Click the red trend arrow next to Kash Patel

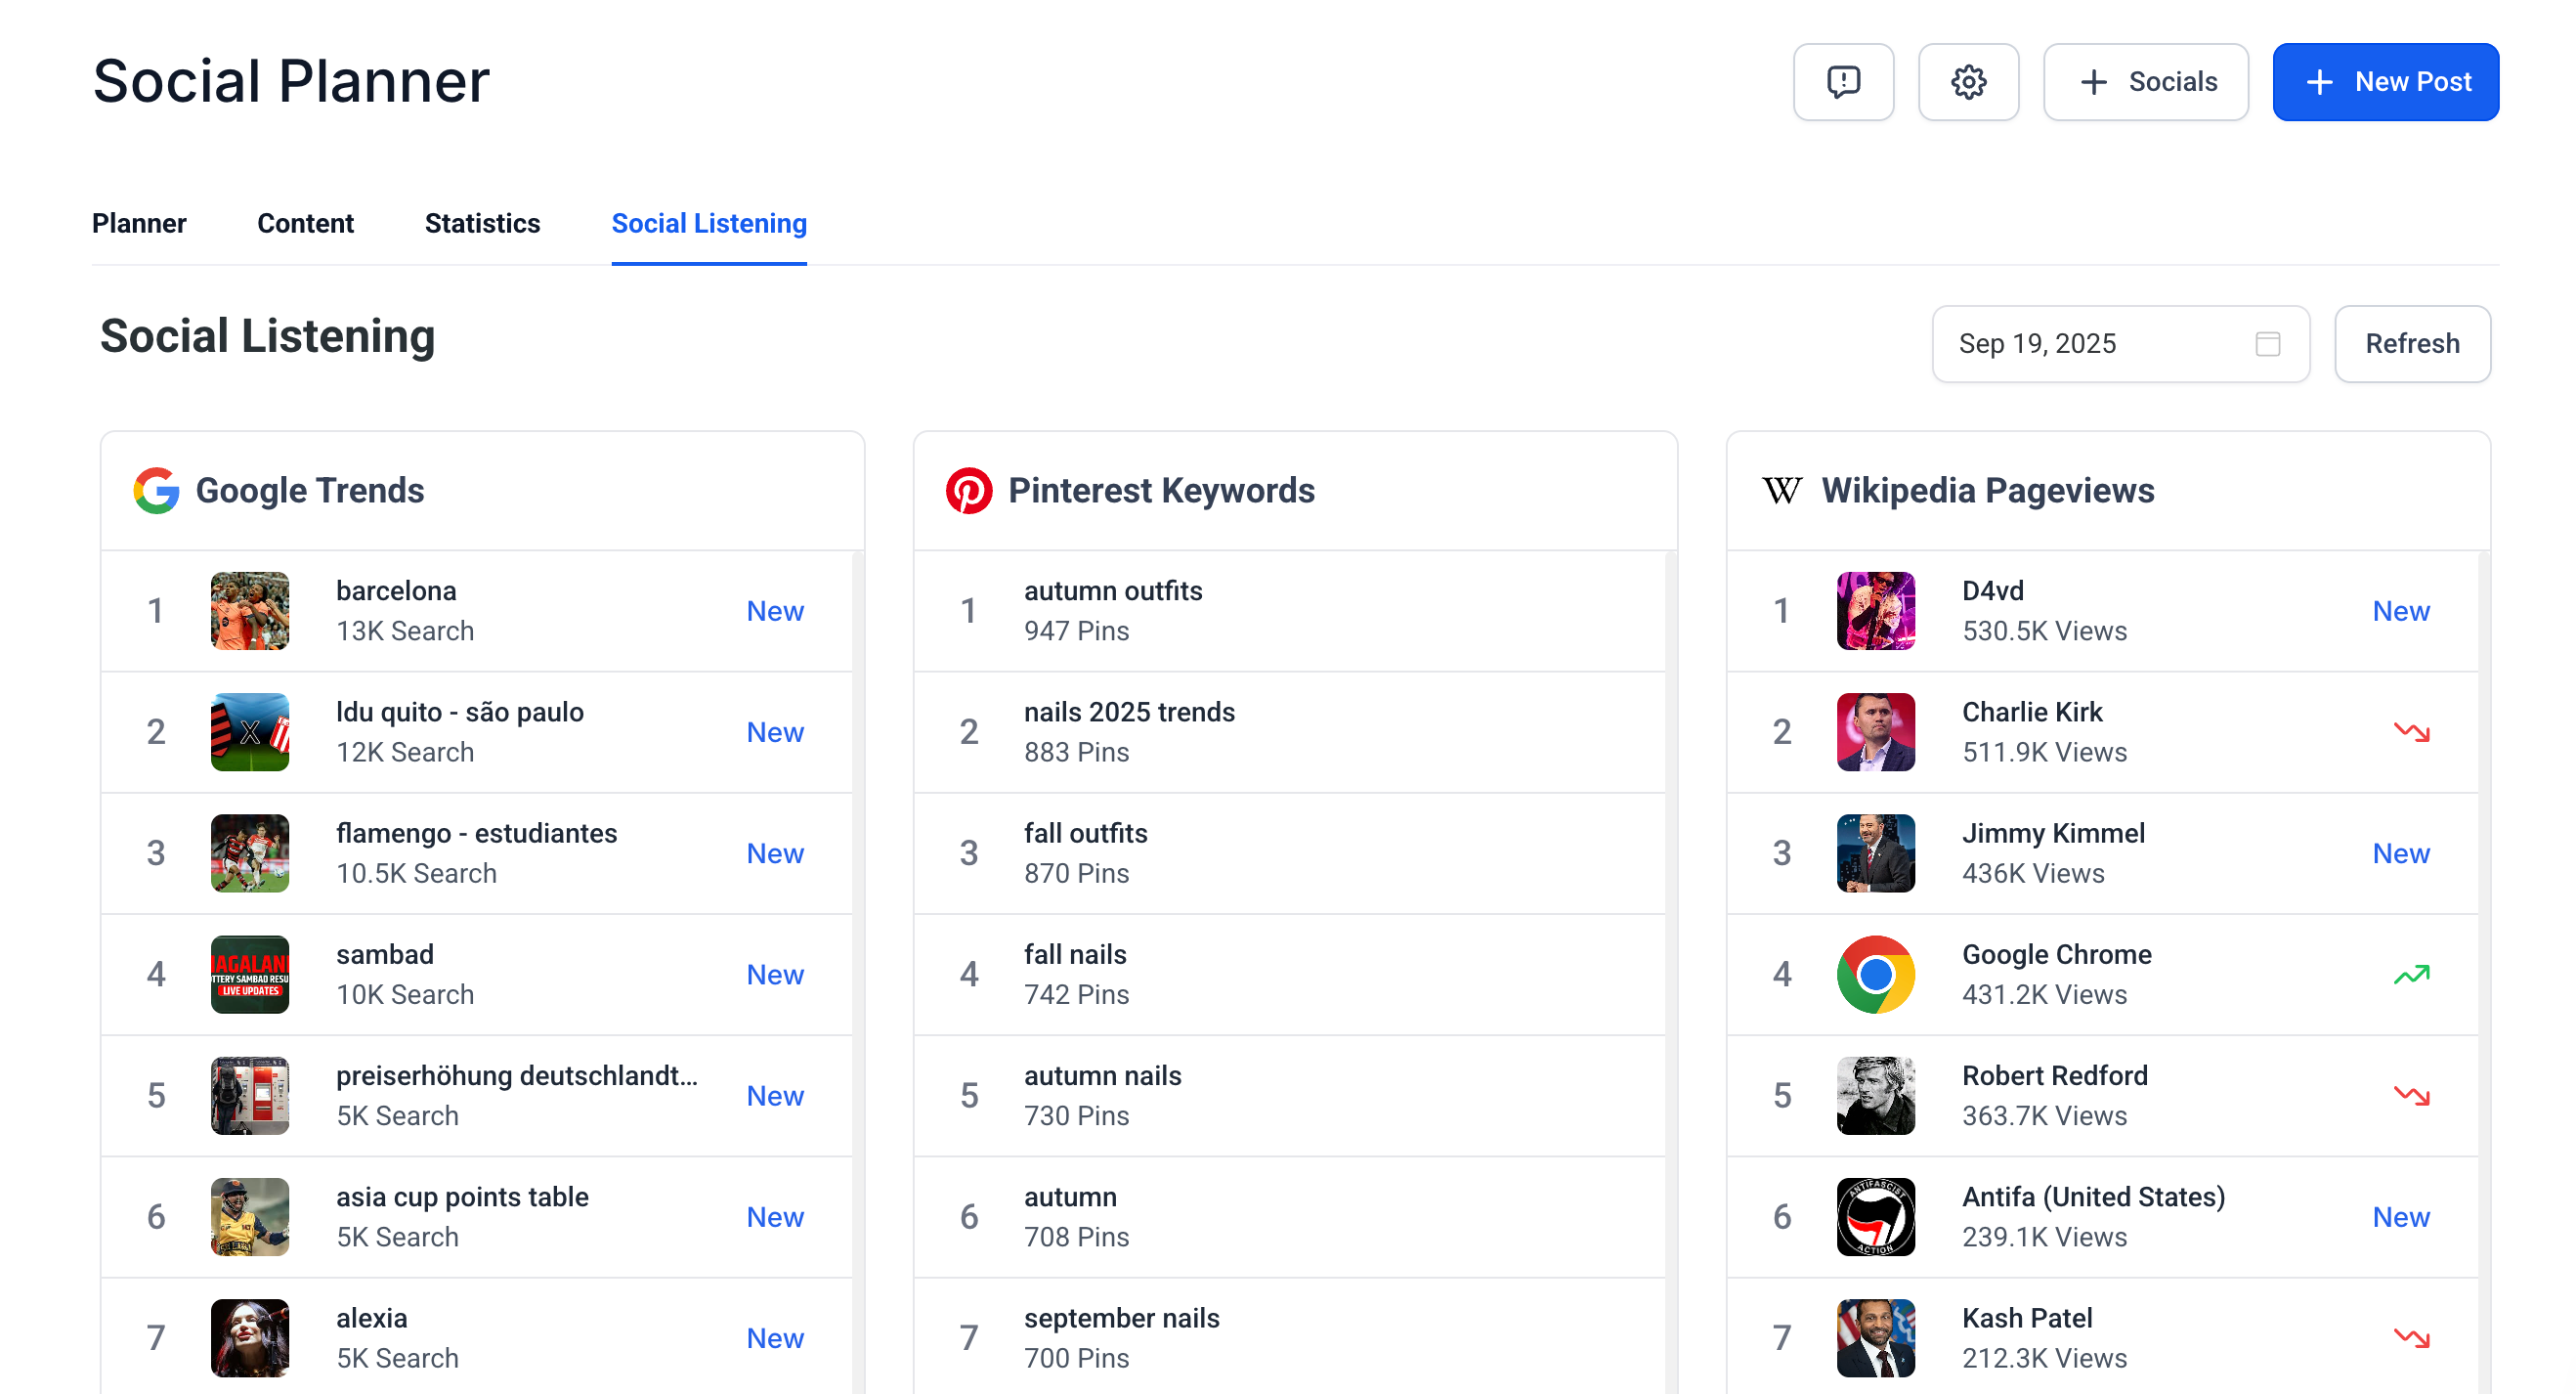click(2413, 1337)
